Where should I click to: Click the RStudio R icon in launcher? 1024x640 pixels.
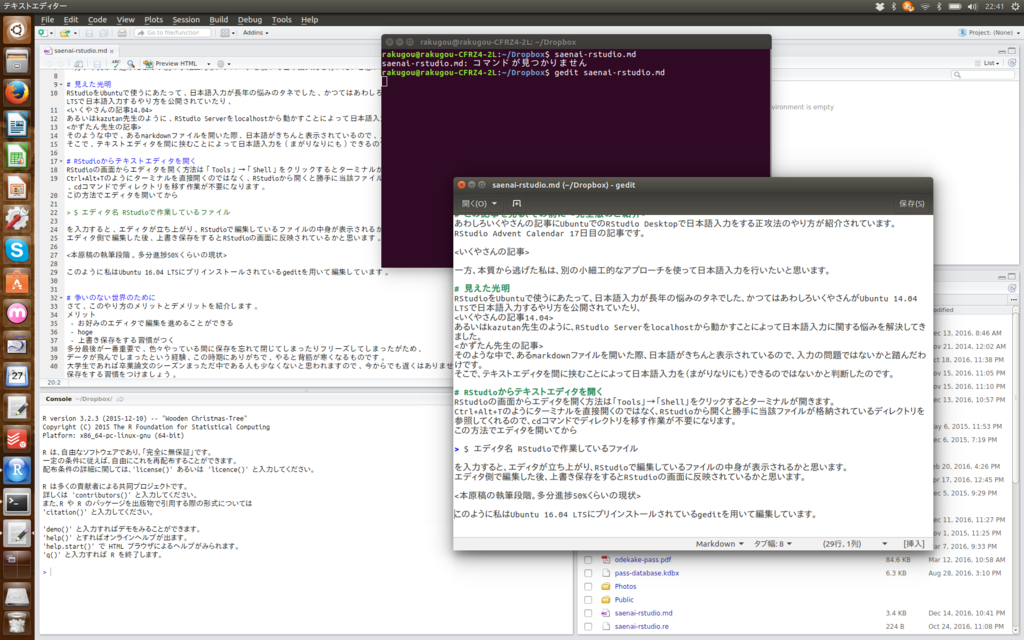17,470
